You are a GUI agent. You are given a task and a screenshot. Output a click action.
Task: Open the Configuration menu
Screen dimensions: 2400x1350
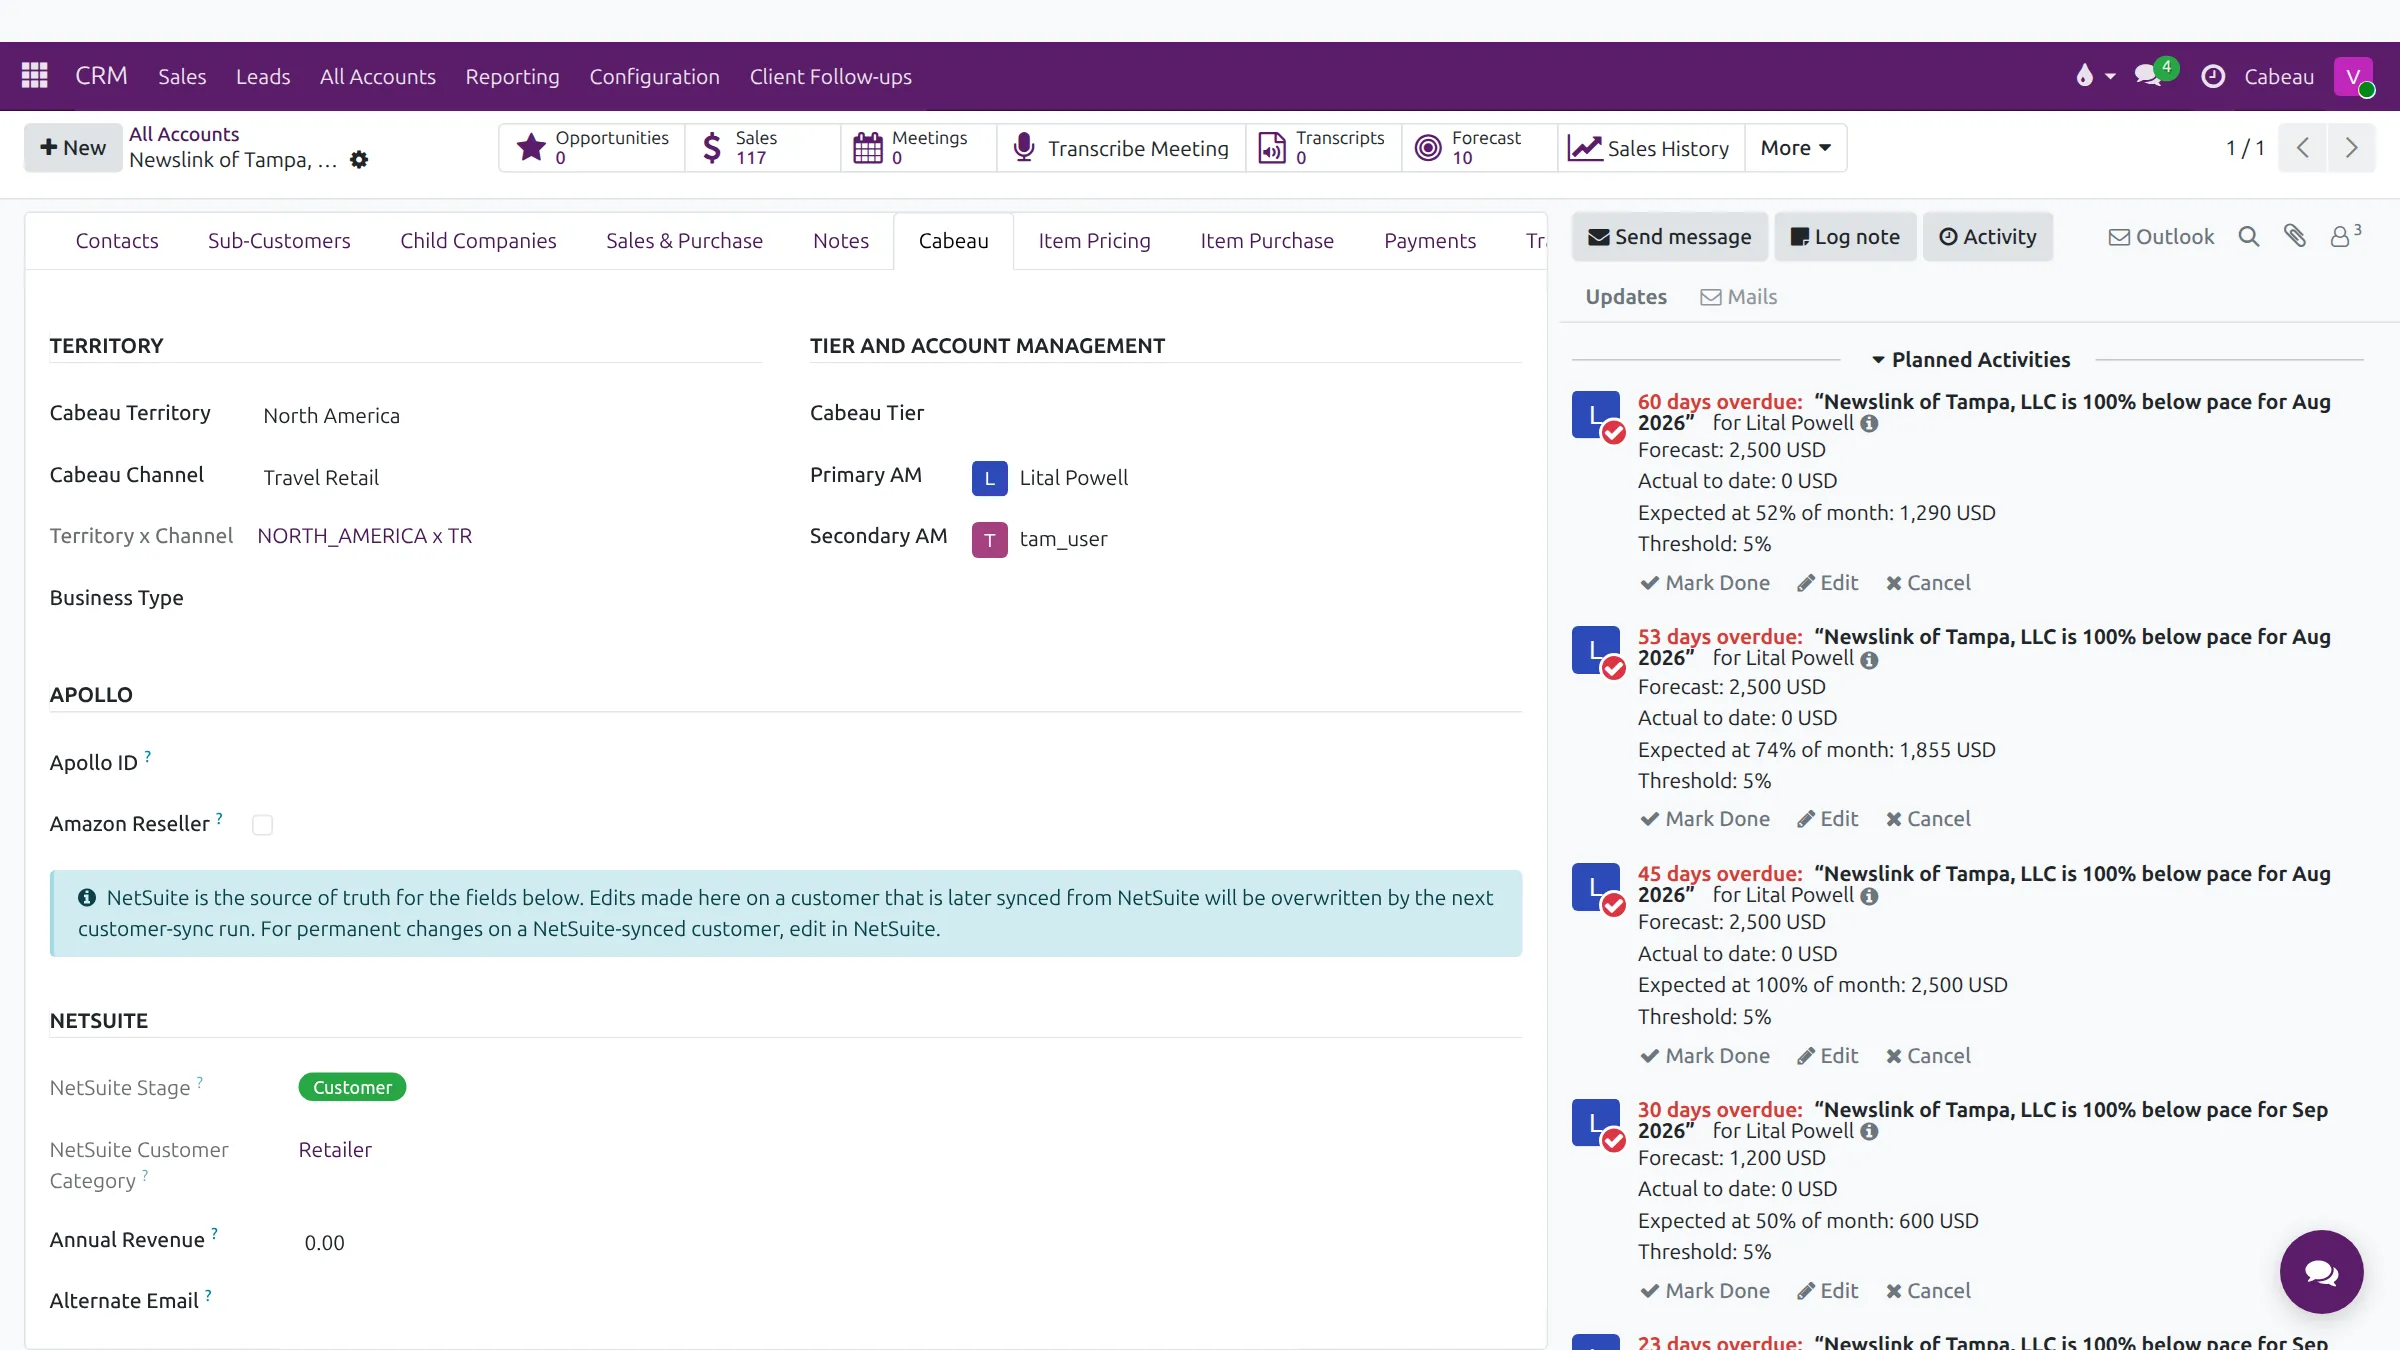(x=654, y=77)
